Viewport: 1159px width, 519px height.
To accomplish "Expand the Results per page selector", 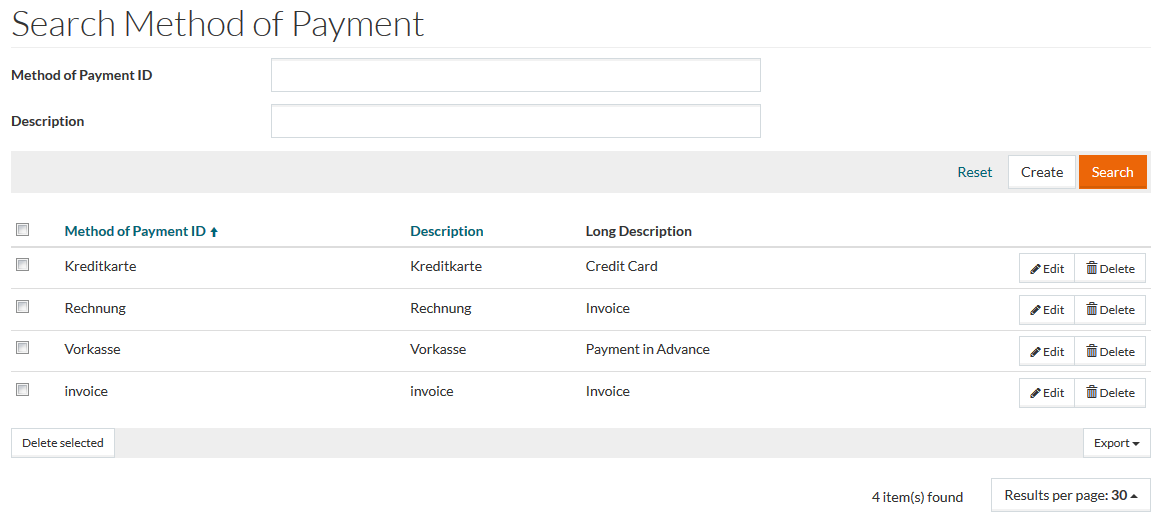I will click(x=1070, y=495).
